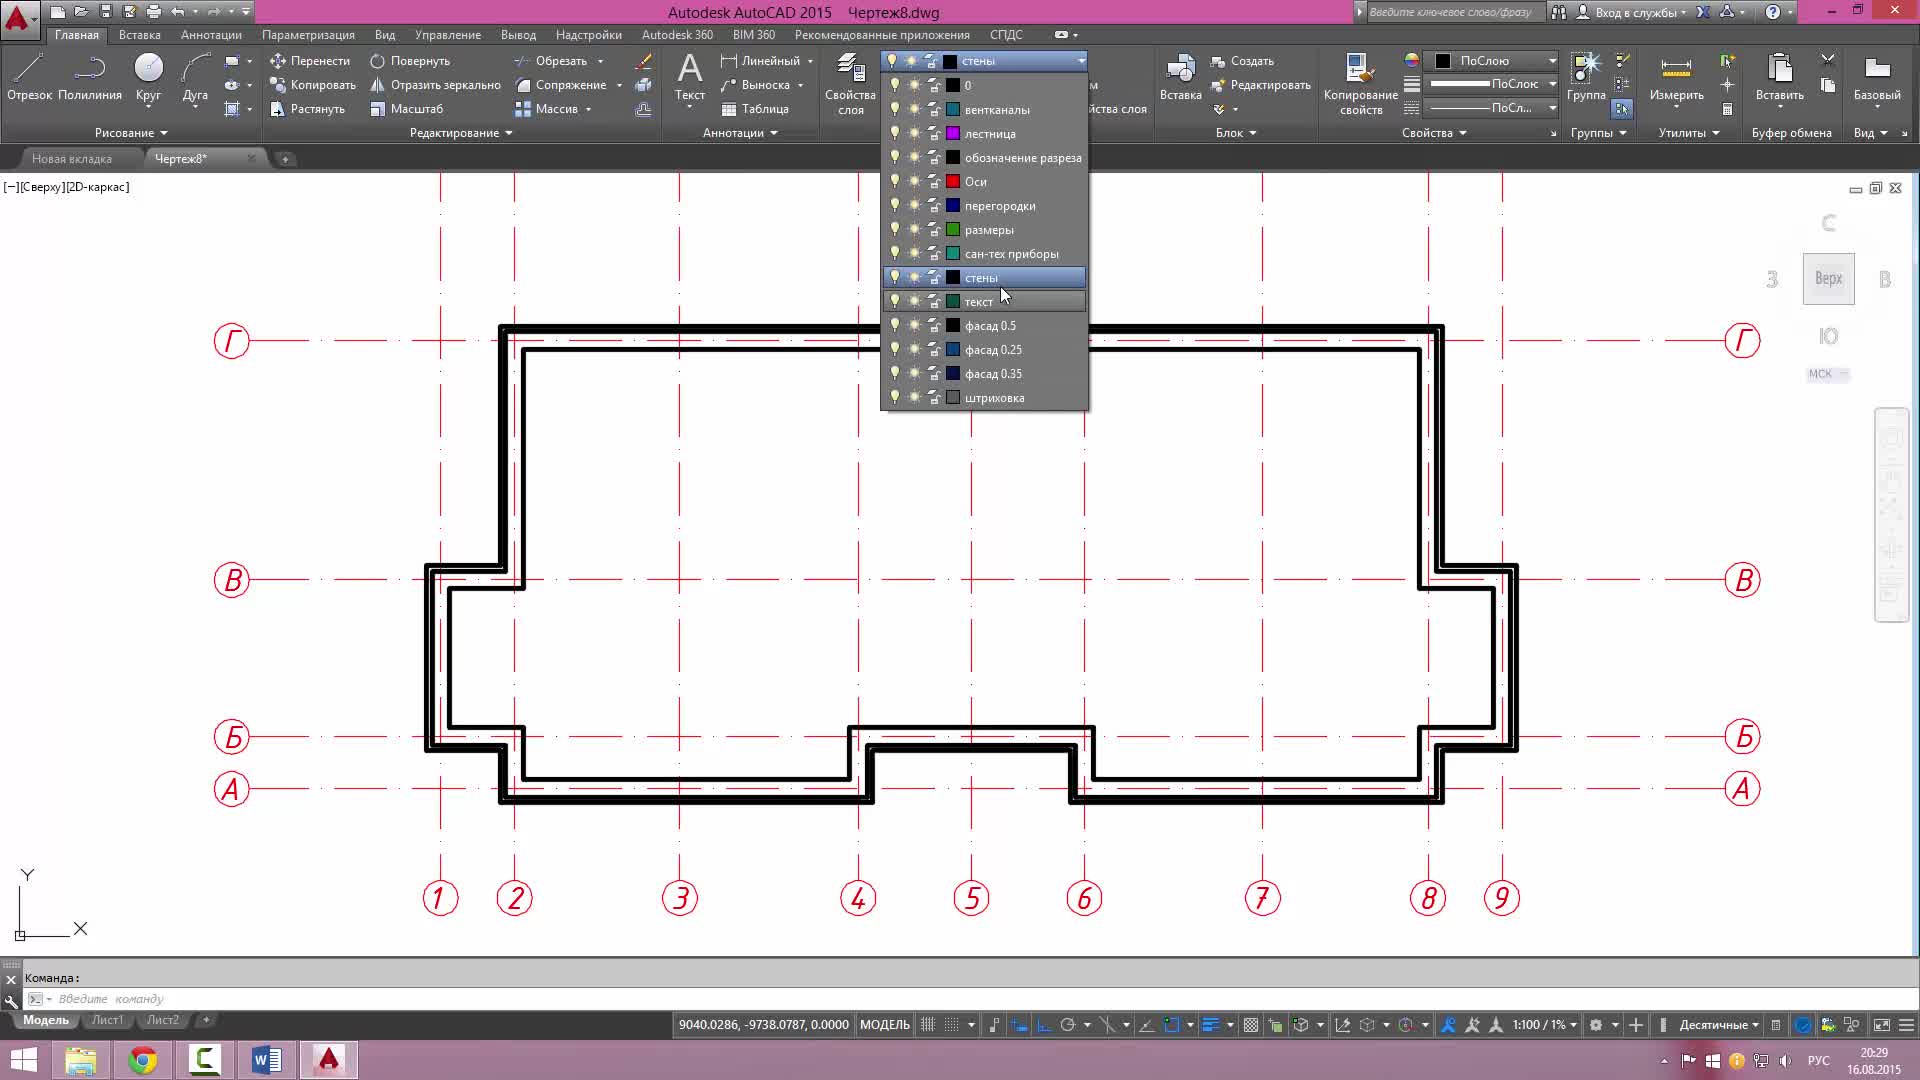Open Chrome from the Windows taskbar

click(x=143, y=1060)
